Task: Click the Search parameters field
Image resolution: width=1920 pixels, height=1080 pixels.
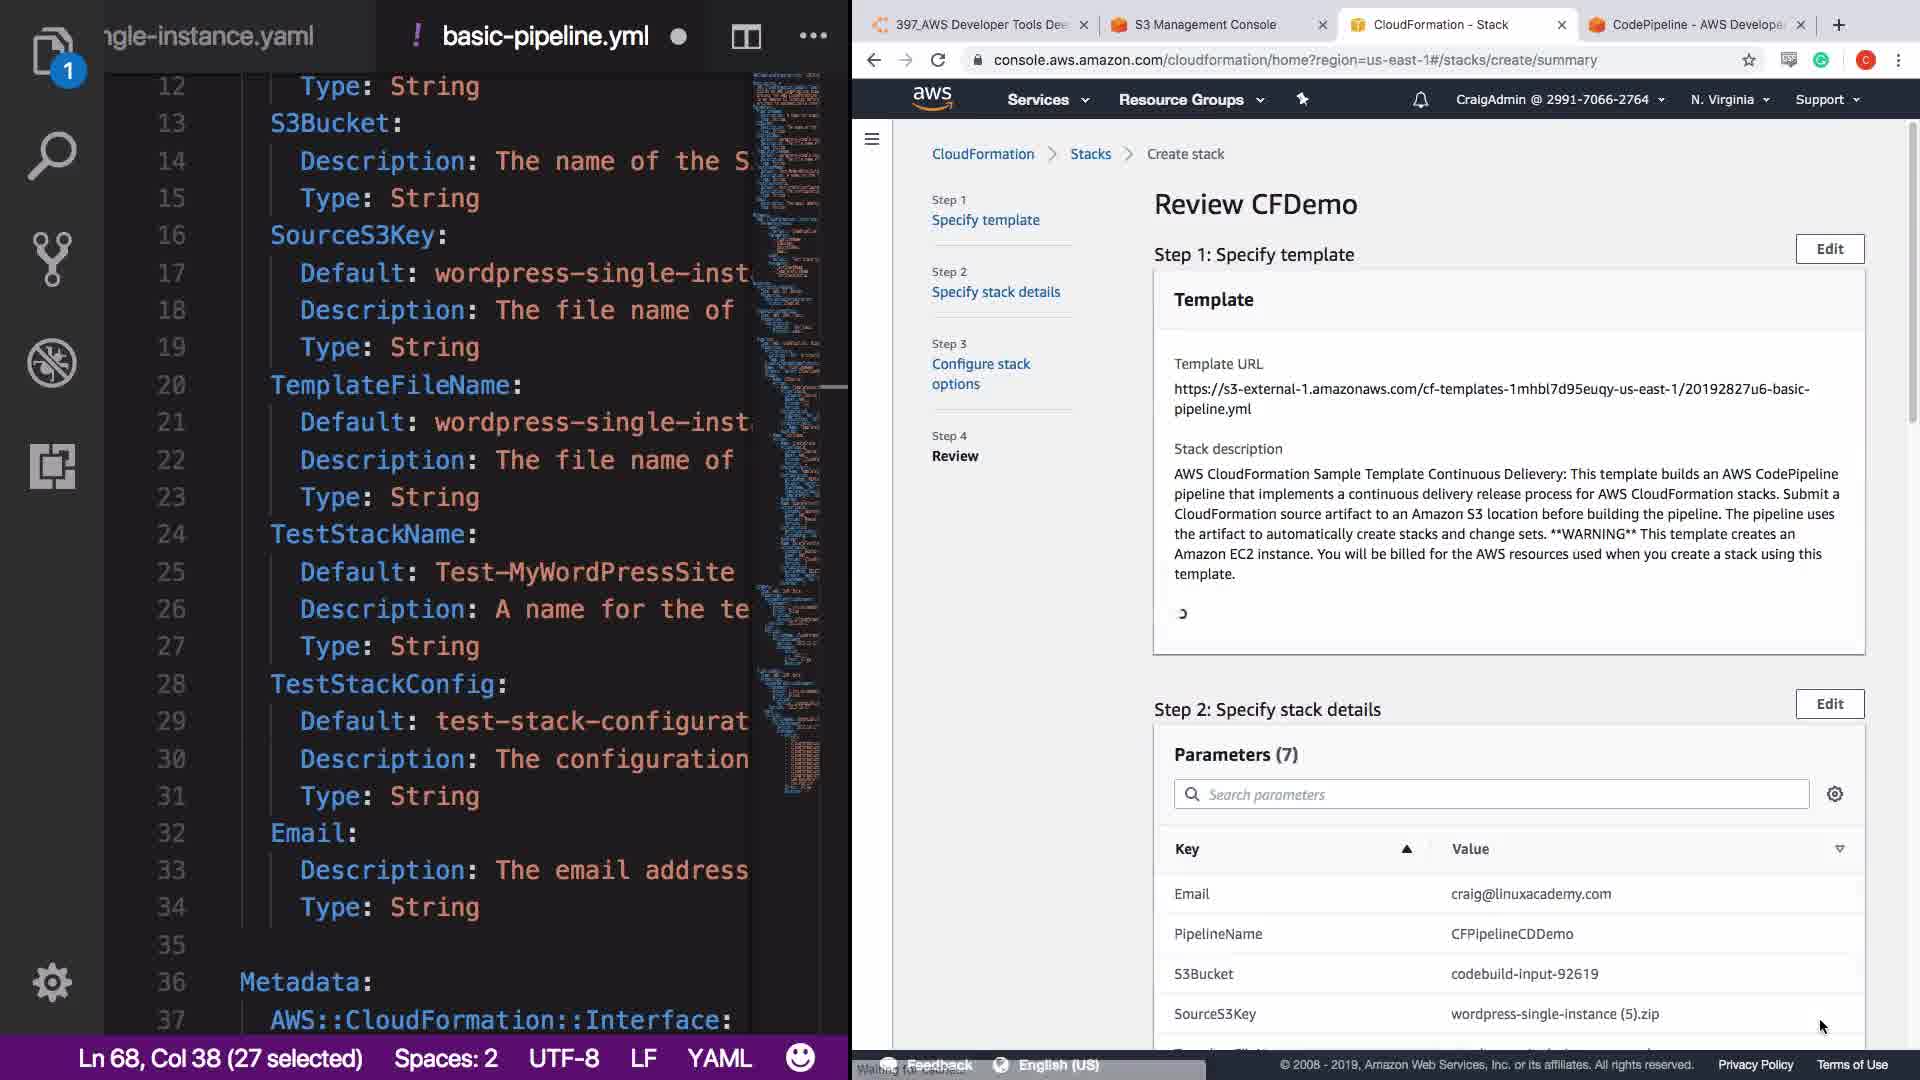Action: (1500, 794)
